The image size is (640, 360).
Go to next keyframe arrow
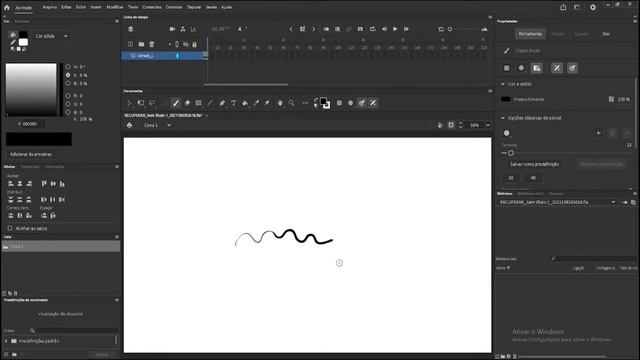313,29
